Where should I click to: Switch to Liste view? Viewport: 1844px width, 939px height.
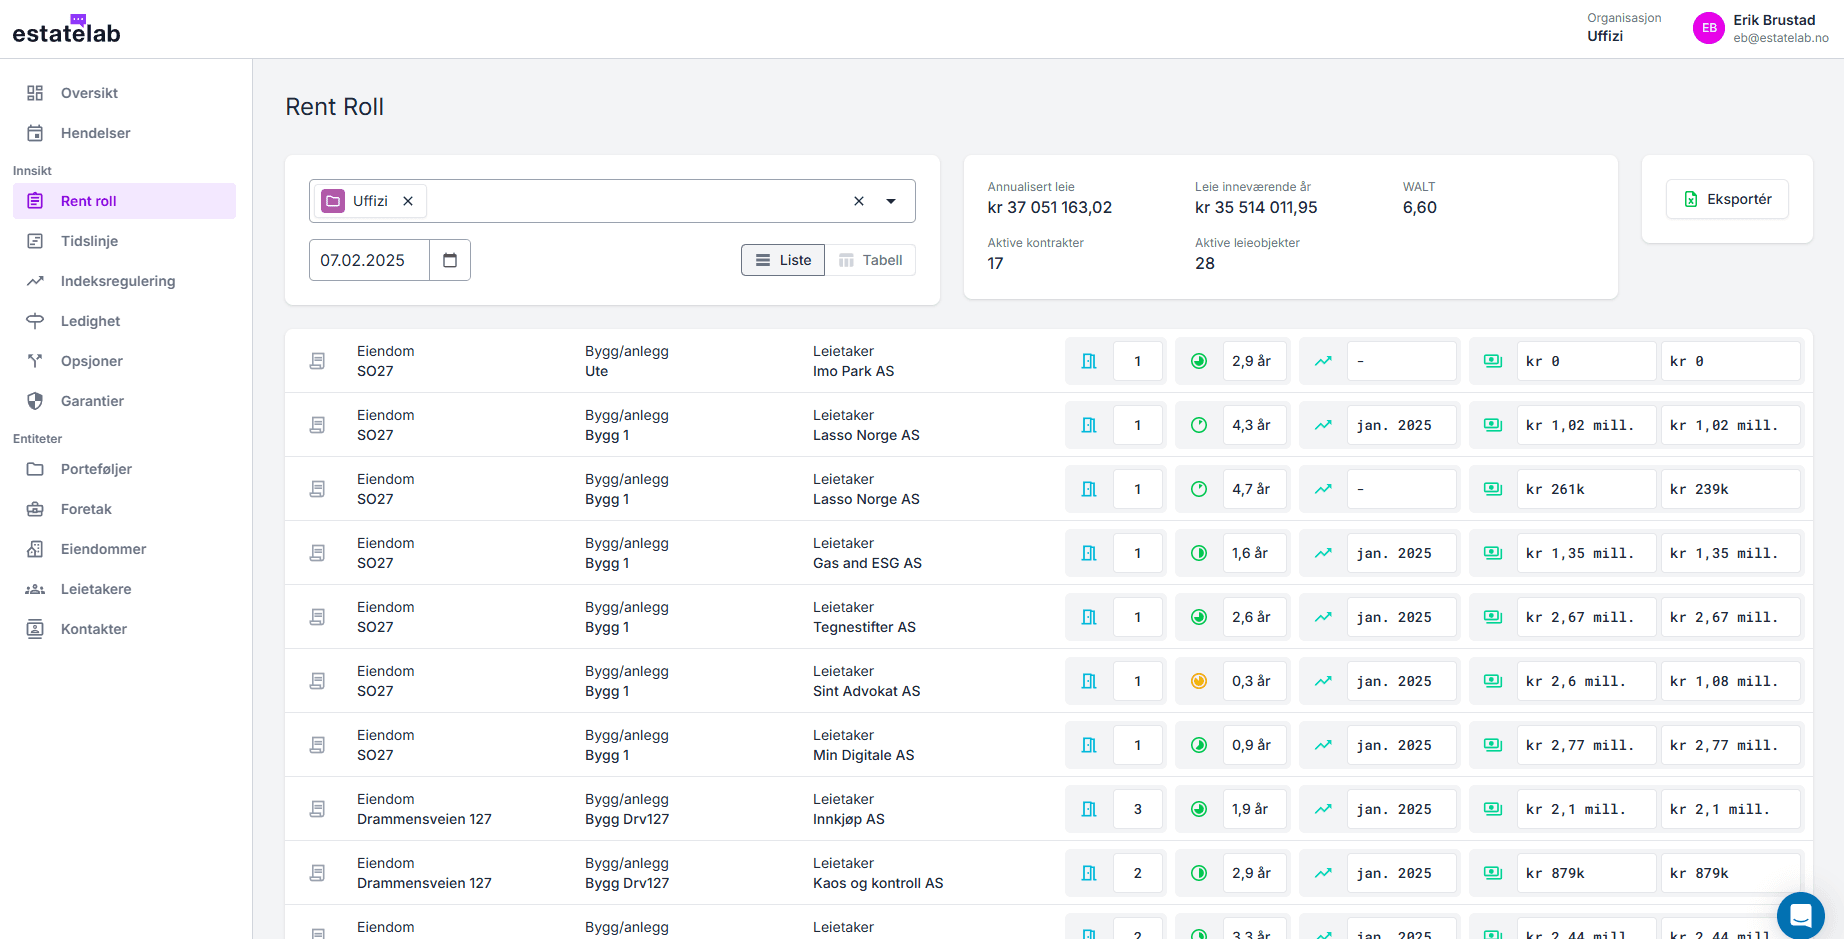(x=783, y=260)
